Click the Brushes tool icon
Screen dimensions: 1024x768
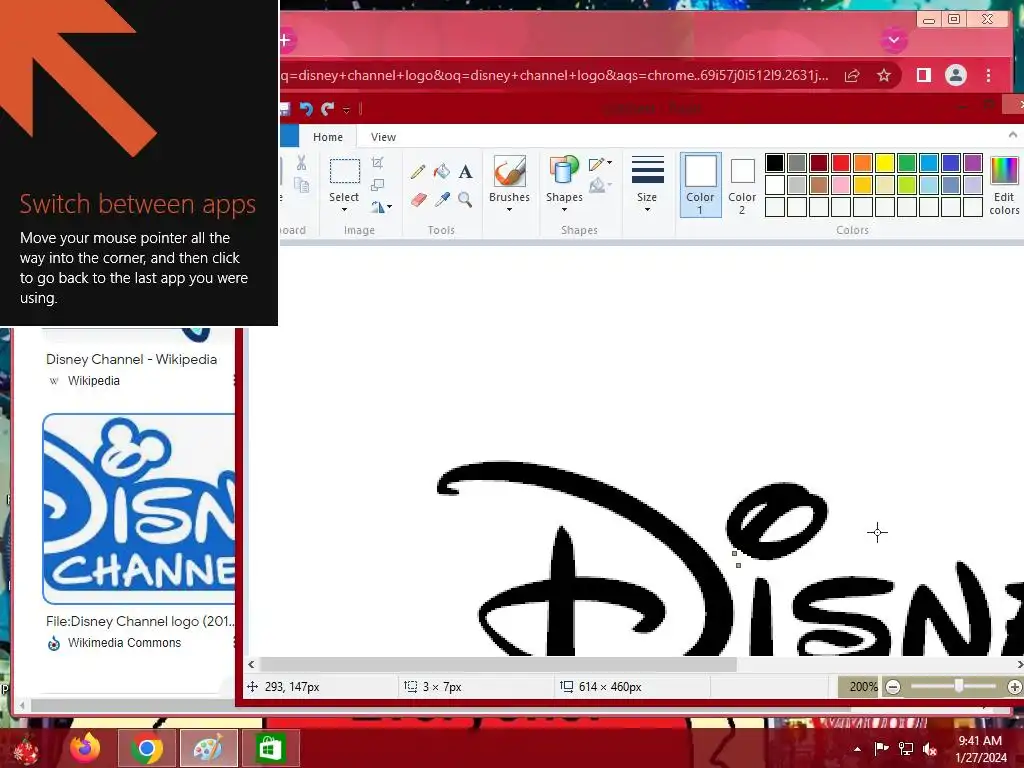(509, 172)
